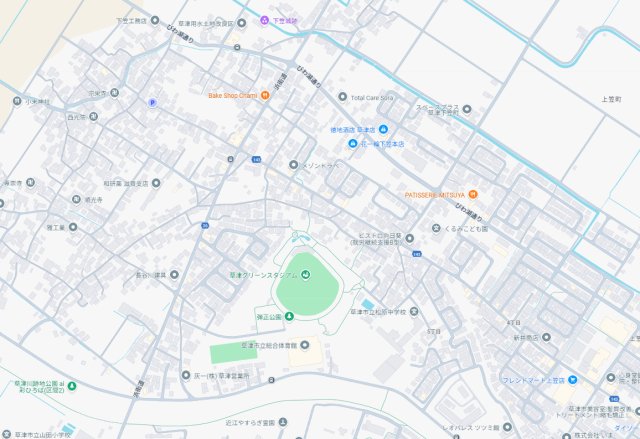Click the 上笠町 district name label
The height and width of the screenshot is (439, 640).
[611, 100]
